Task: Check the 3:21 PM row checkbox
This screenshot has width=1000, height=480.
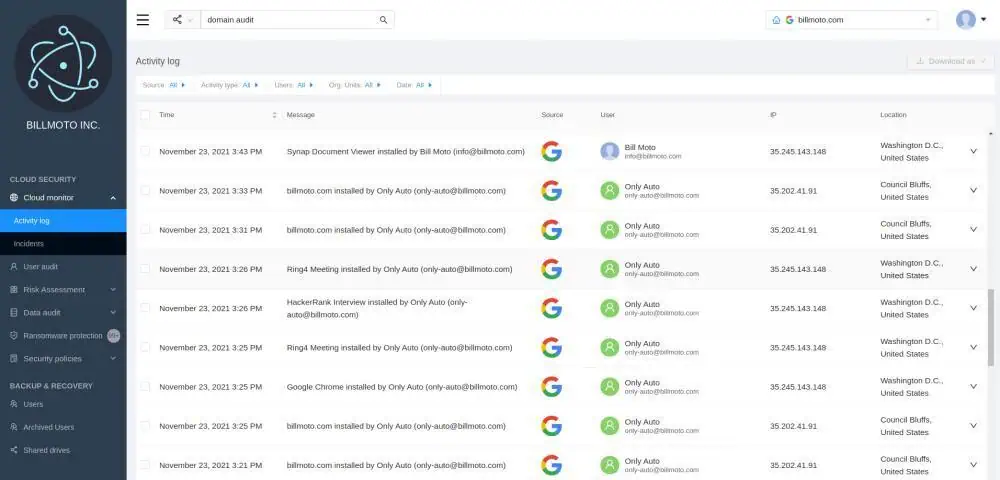Action: tap(145, 465)
